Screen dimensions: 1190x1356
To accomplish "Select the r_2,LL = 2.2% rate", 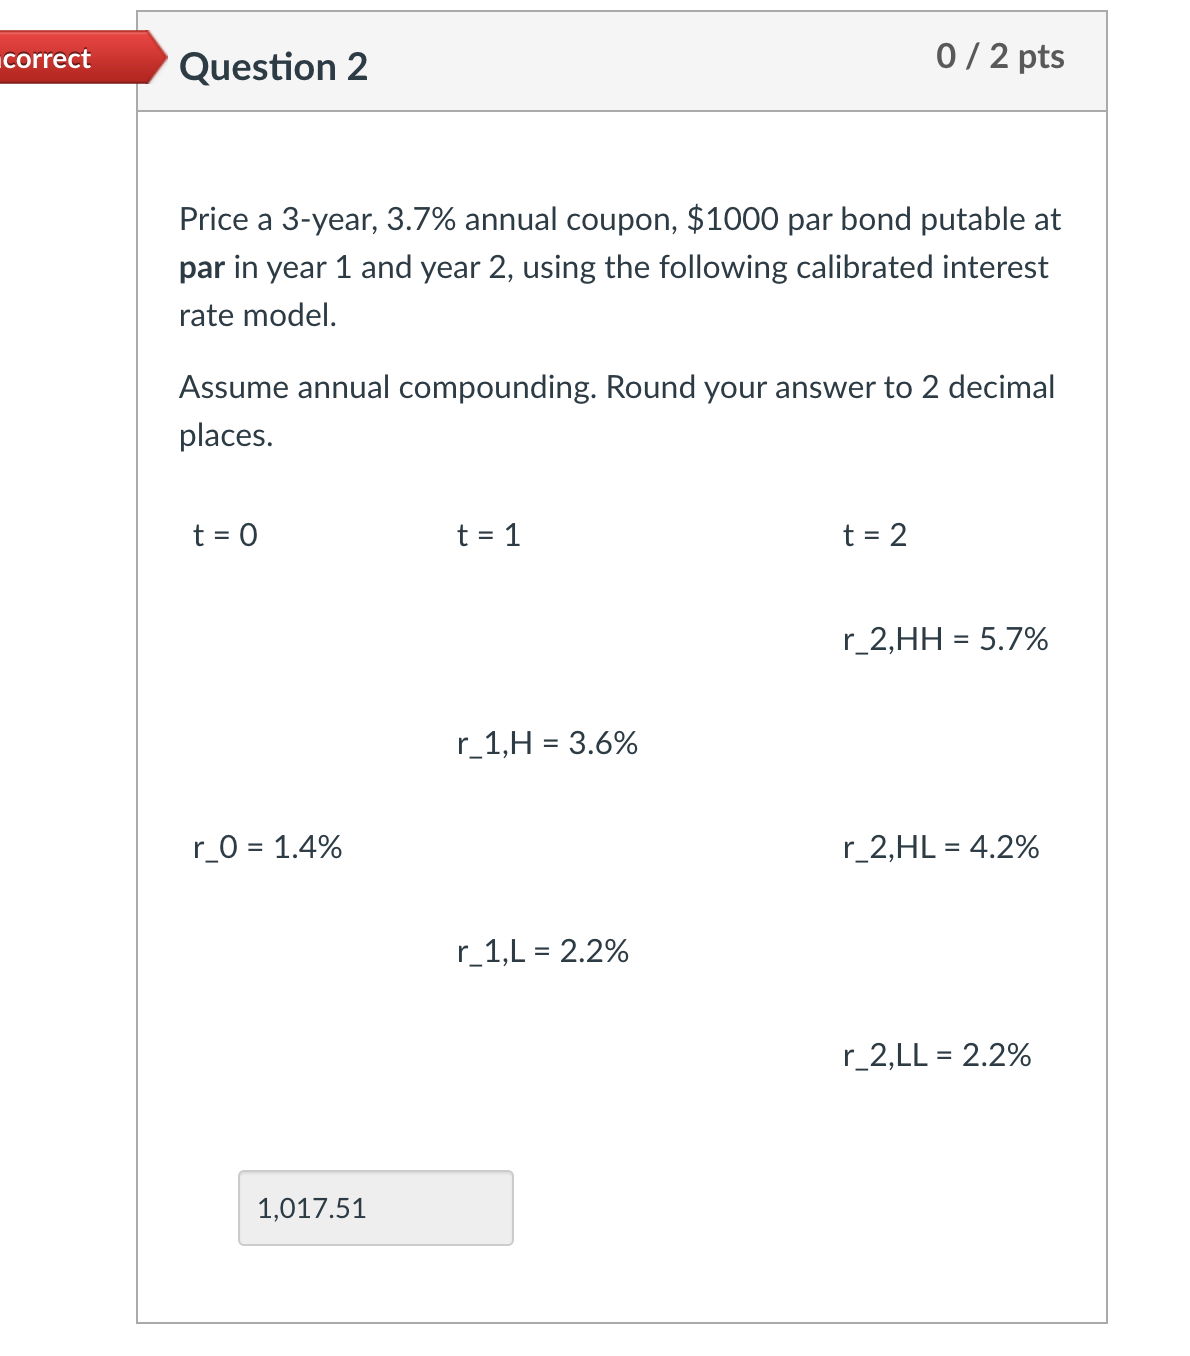I will point(937,1055).
